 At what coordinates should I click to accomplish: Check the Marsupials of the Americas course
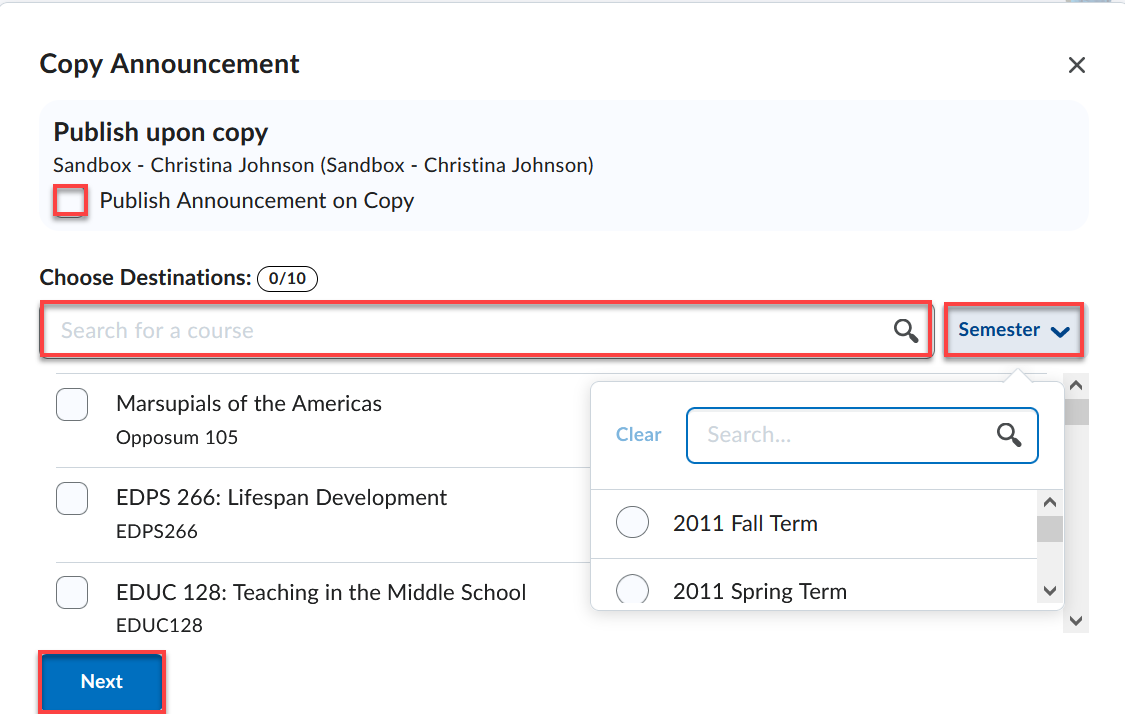(x=72, y=405)
